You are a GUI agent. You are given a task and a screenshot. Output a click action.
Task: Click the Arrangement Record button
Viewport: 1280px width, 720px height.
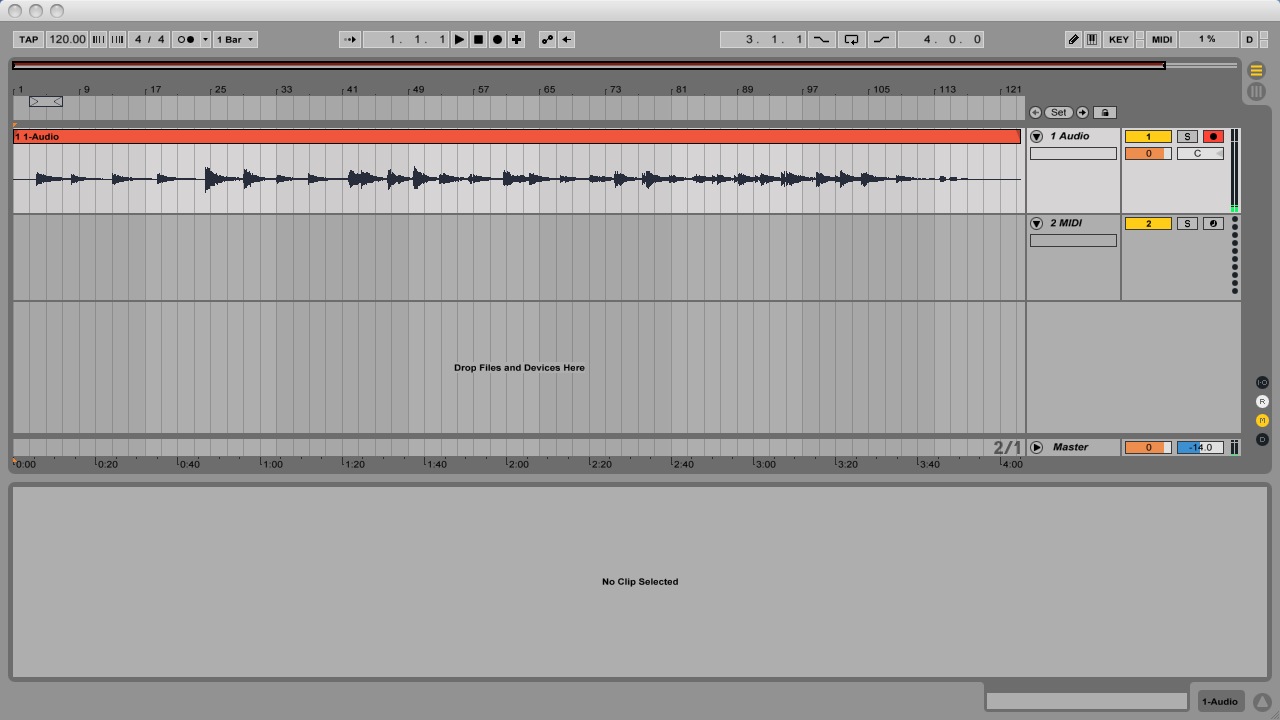pyautogui.click(x=497, y=40)
